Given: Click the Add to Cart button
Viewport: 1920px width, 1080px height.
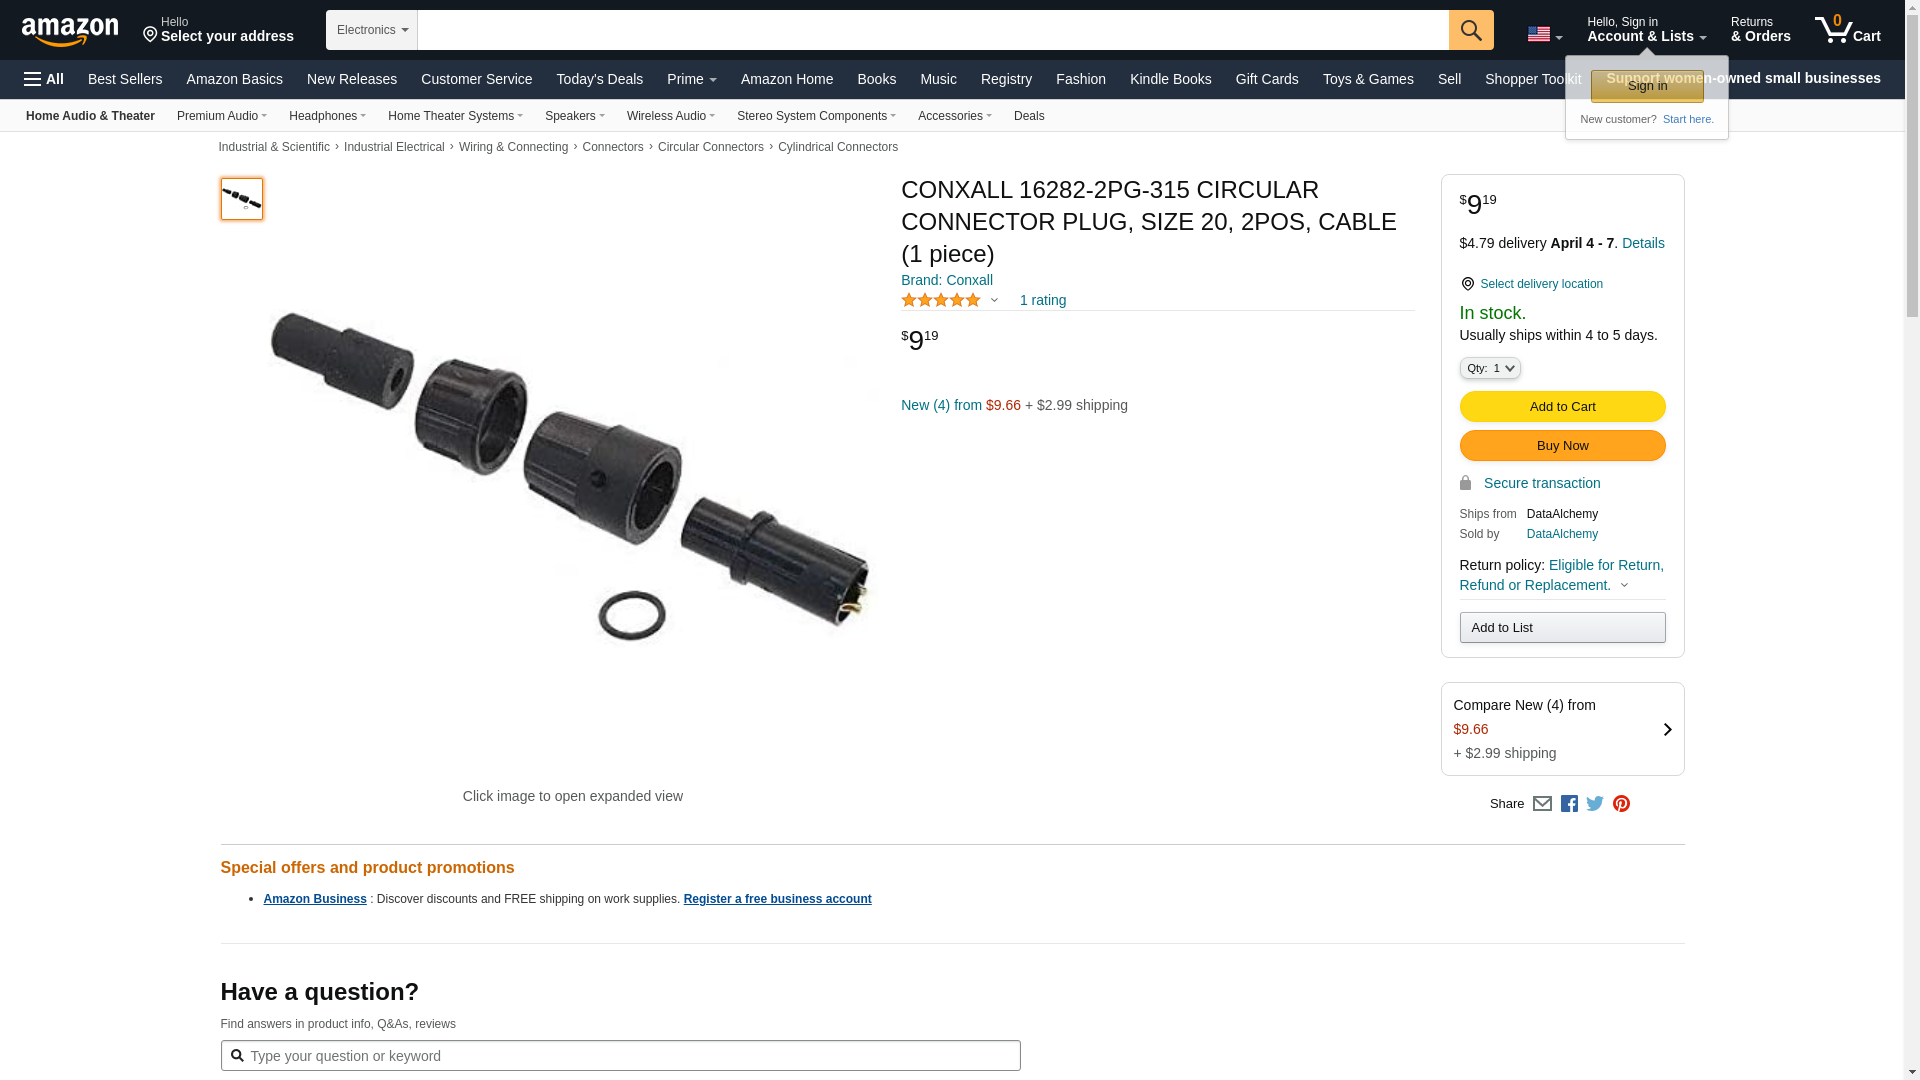Looking at the screenshot, I should pos(1562,407).
